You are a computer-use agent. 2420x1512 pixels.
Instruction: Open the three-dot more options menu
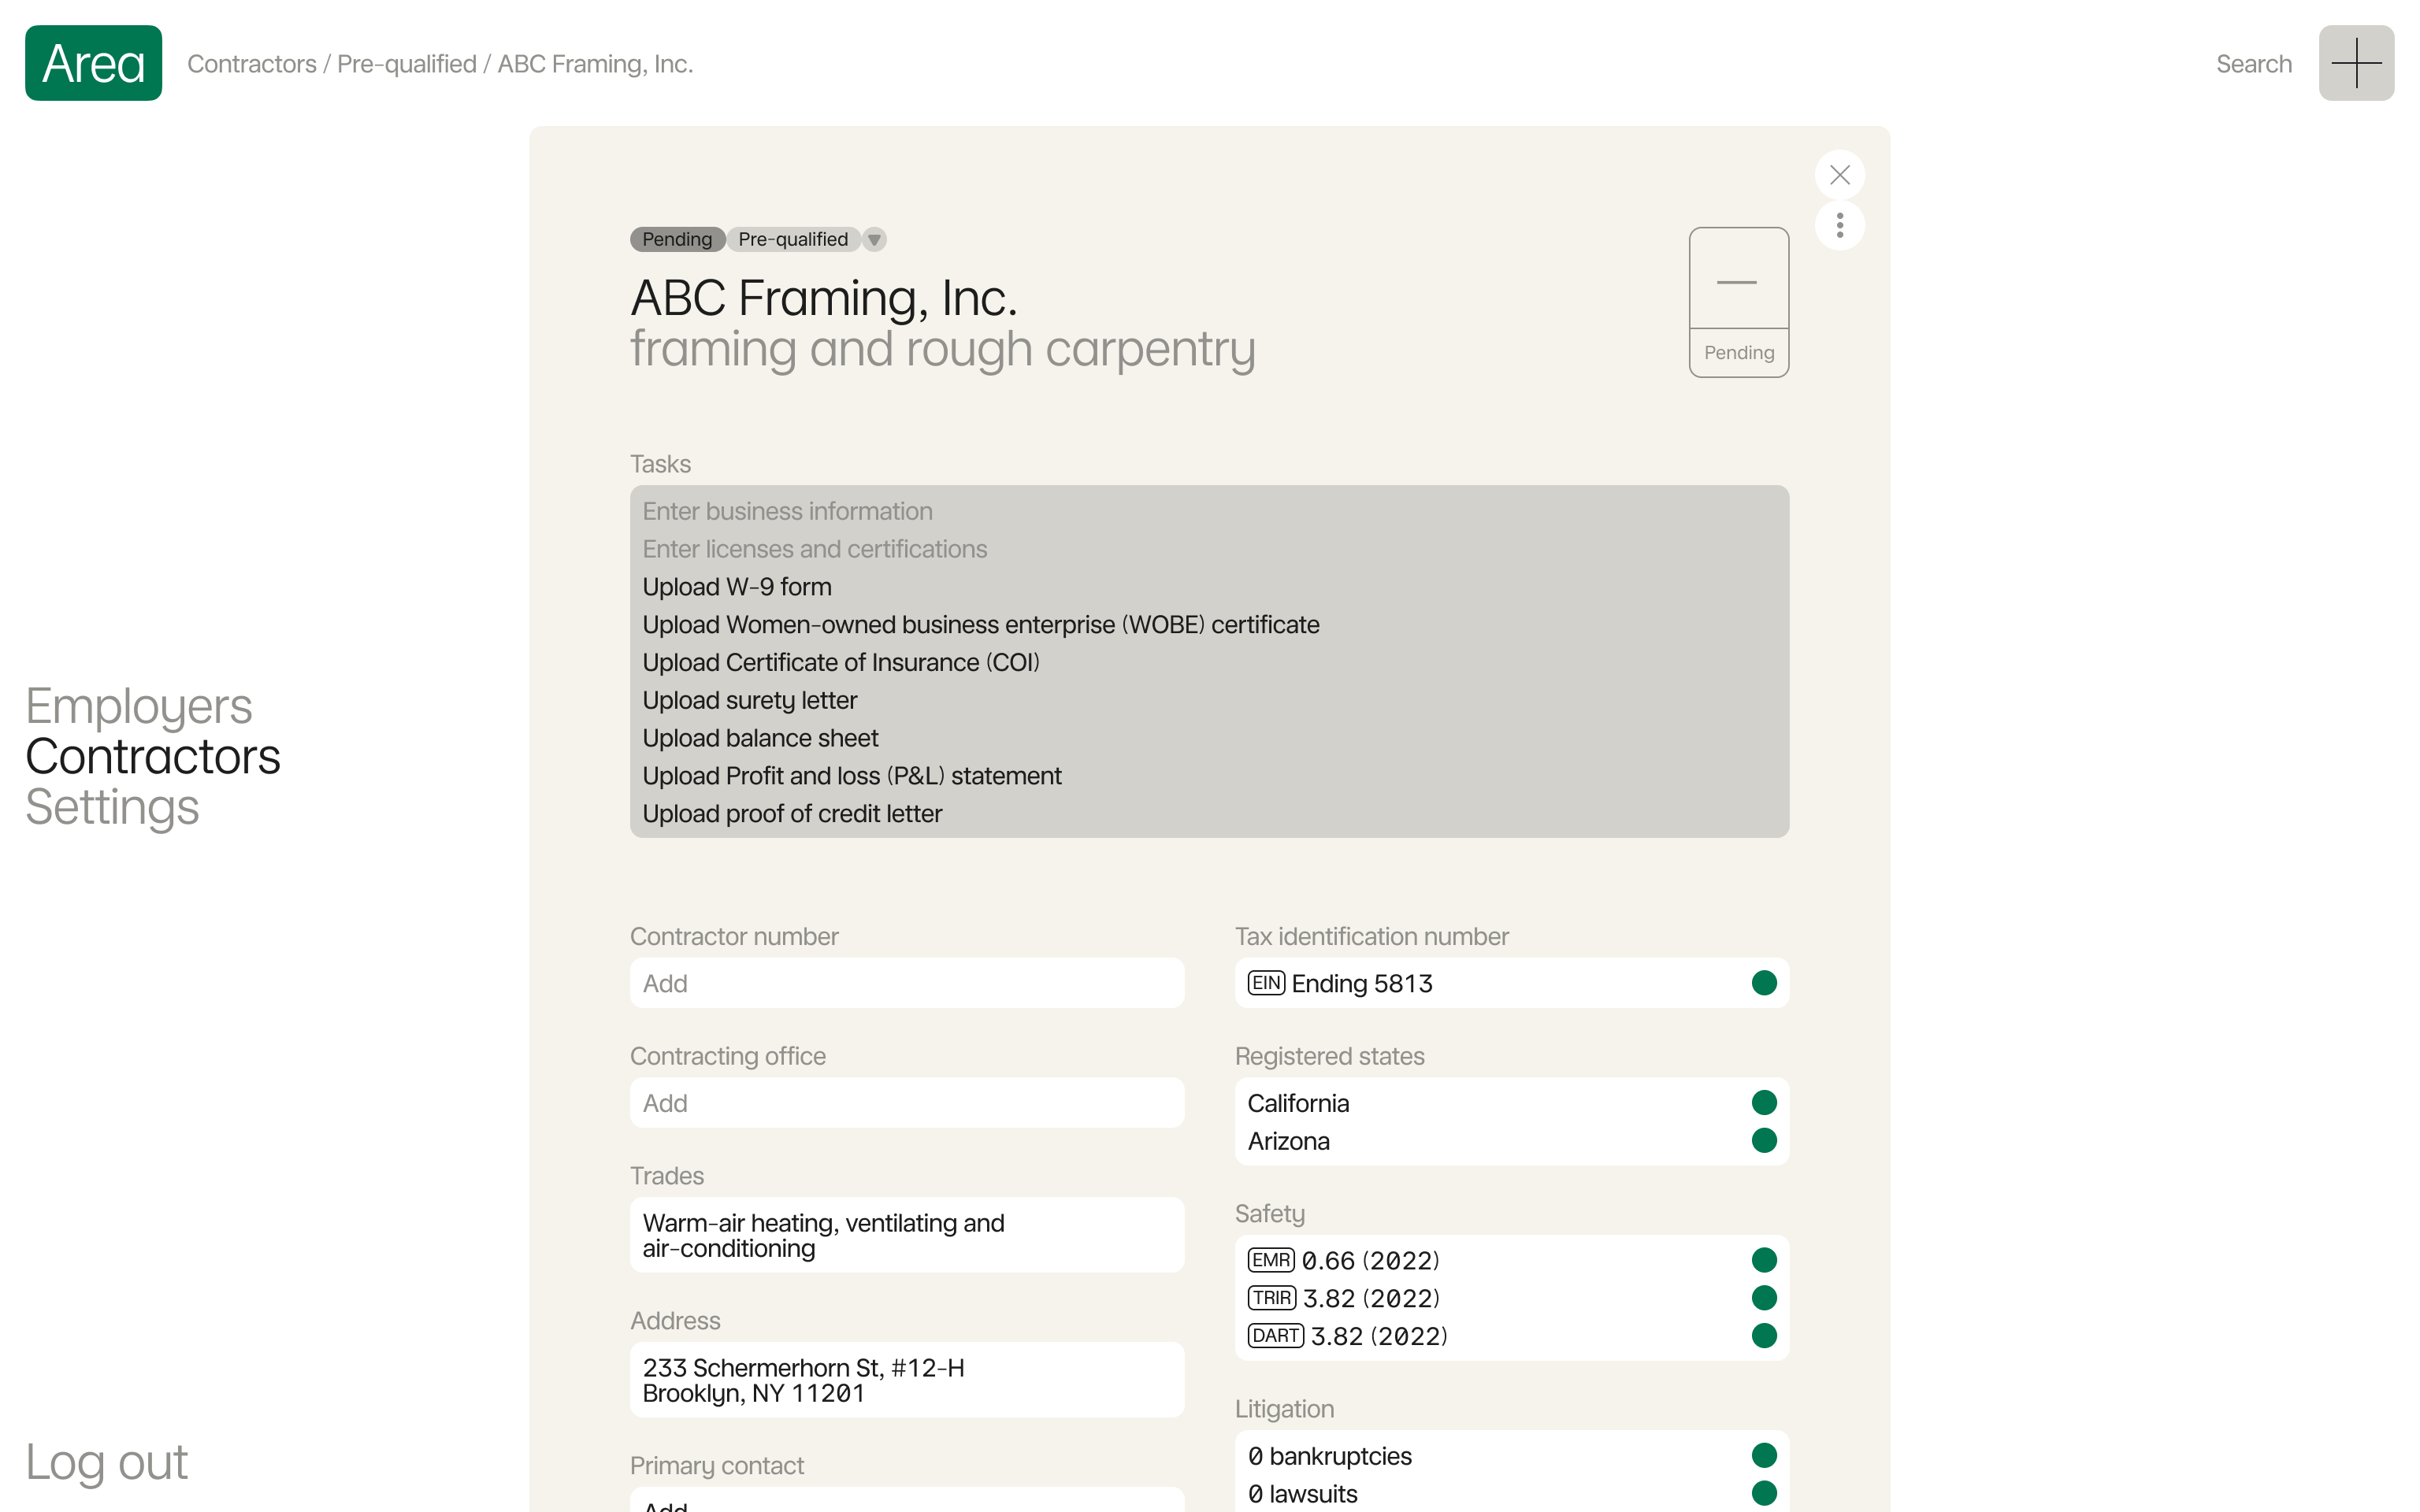point(1839,226)
